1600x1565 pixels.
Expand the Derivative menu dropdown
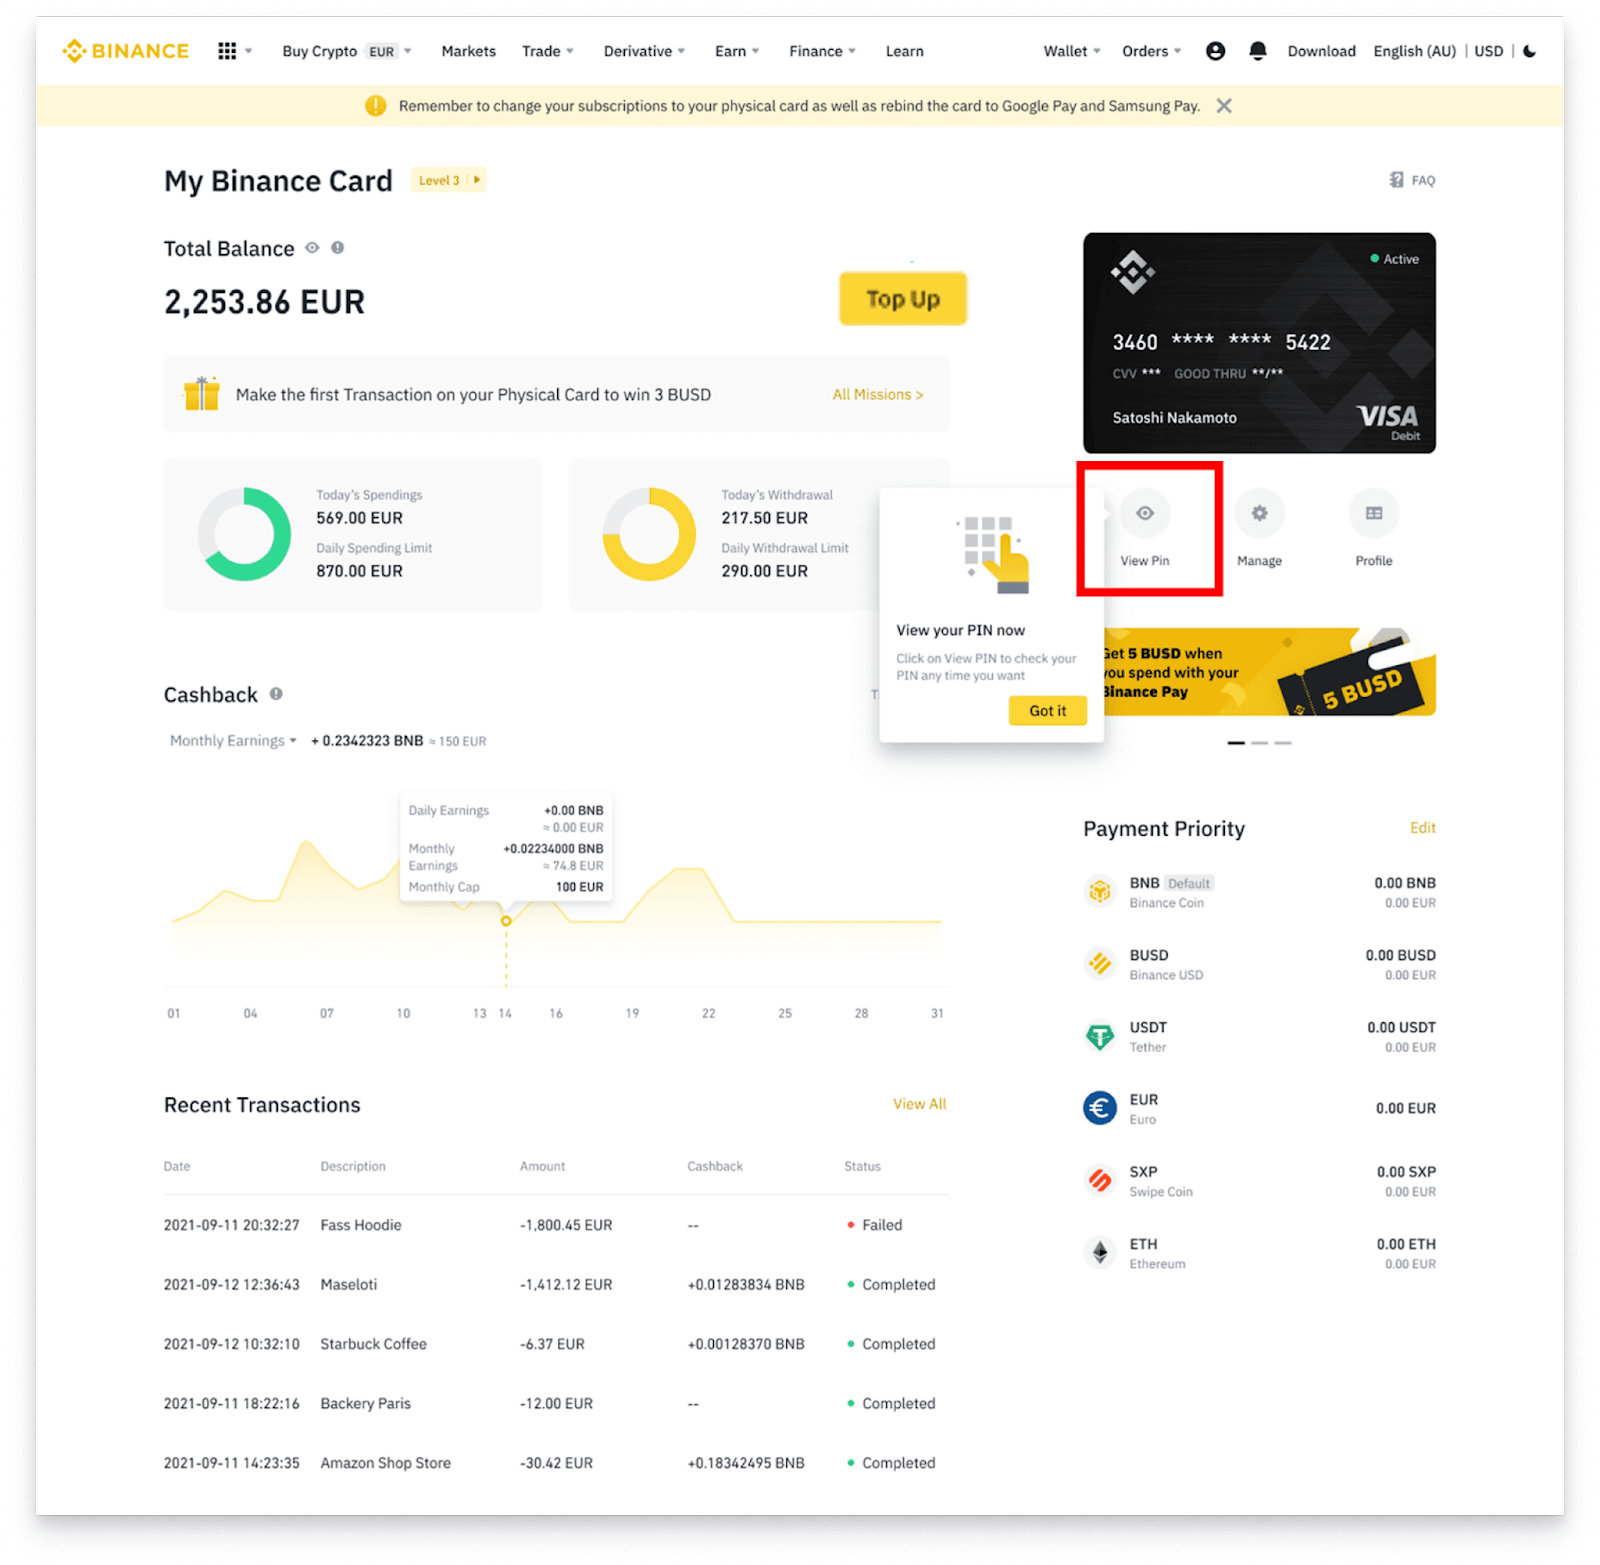[644, 51]
